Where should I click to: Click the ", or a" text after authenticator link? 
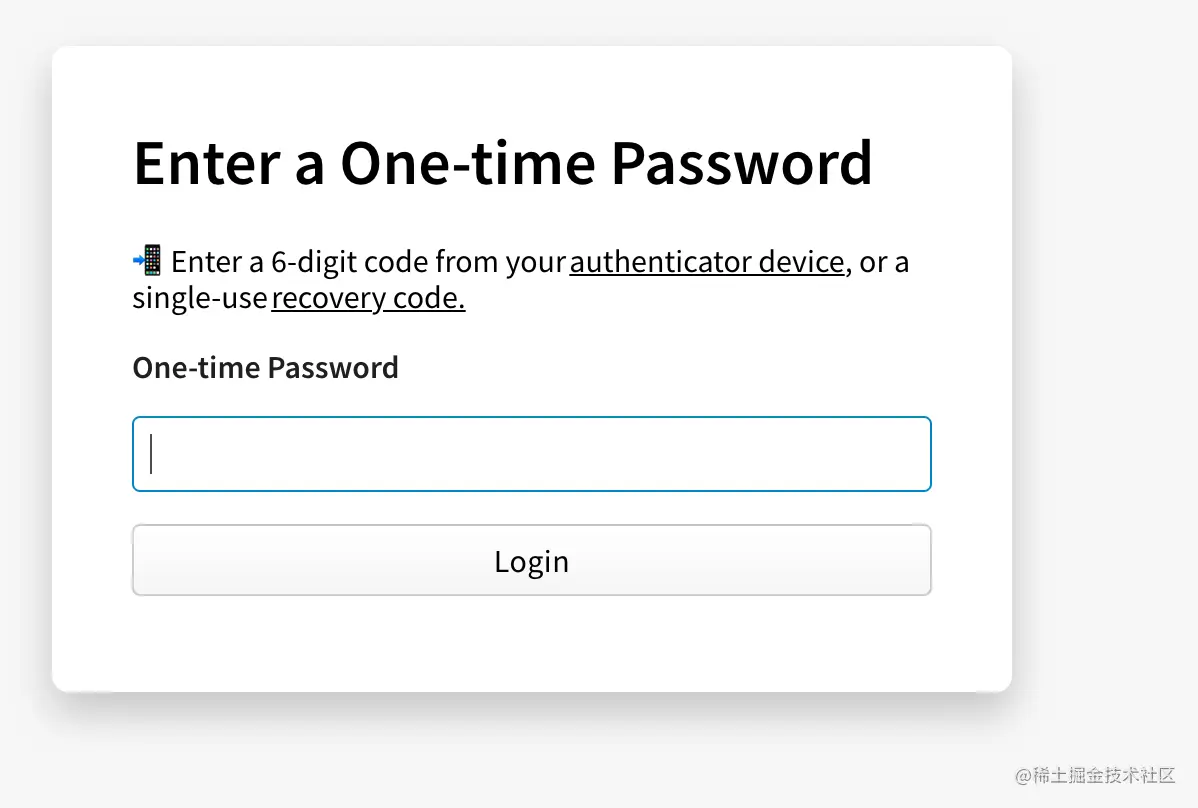click(x=879, y=262)
